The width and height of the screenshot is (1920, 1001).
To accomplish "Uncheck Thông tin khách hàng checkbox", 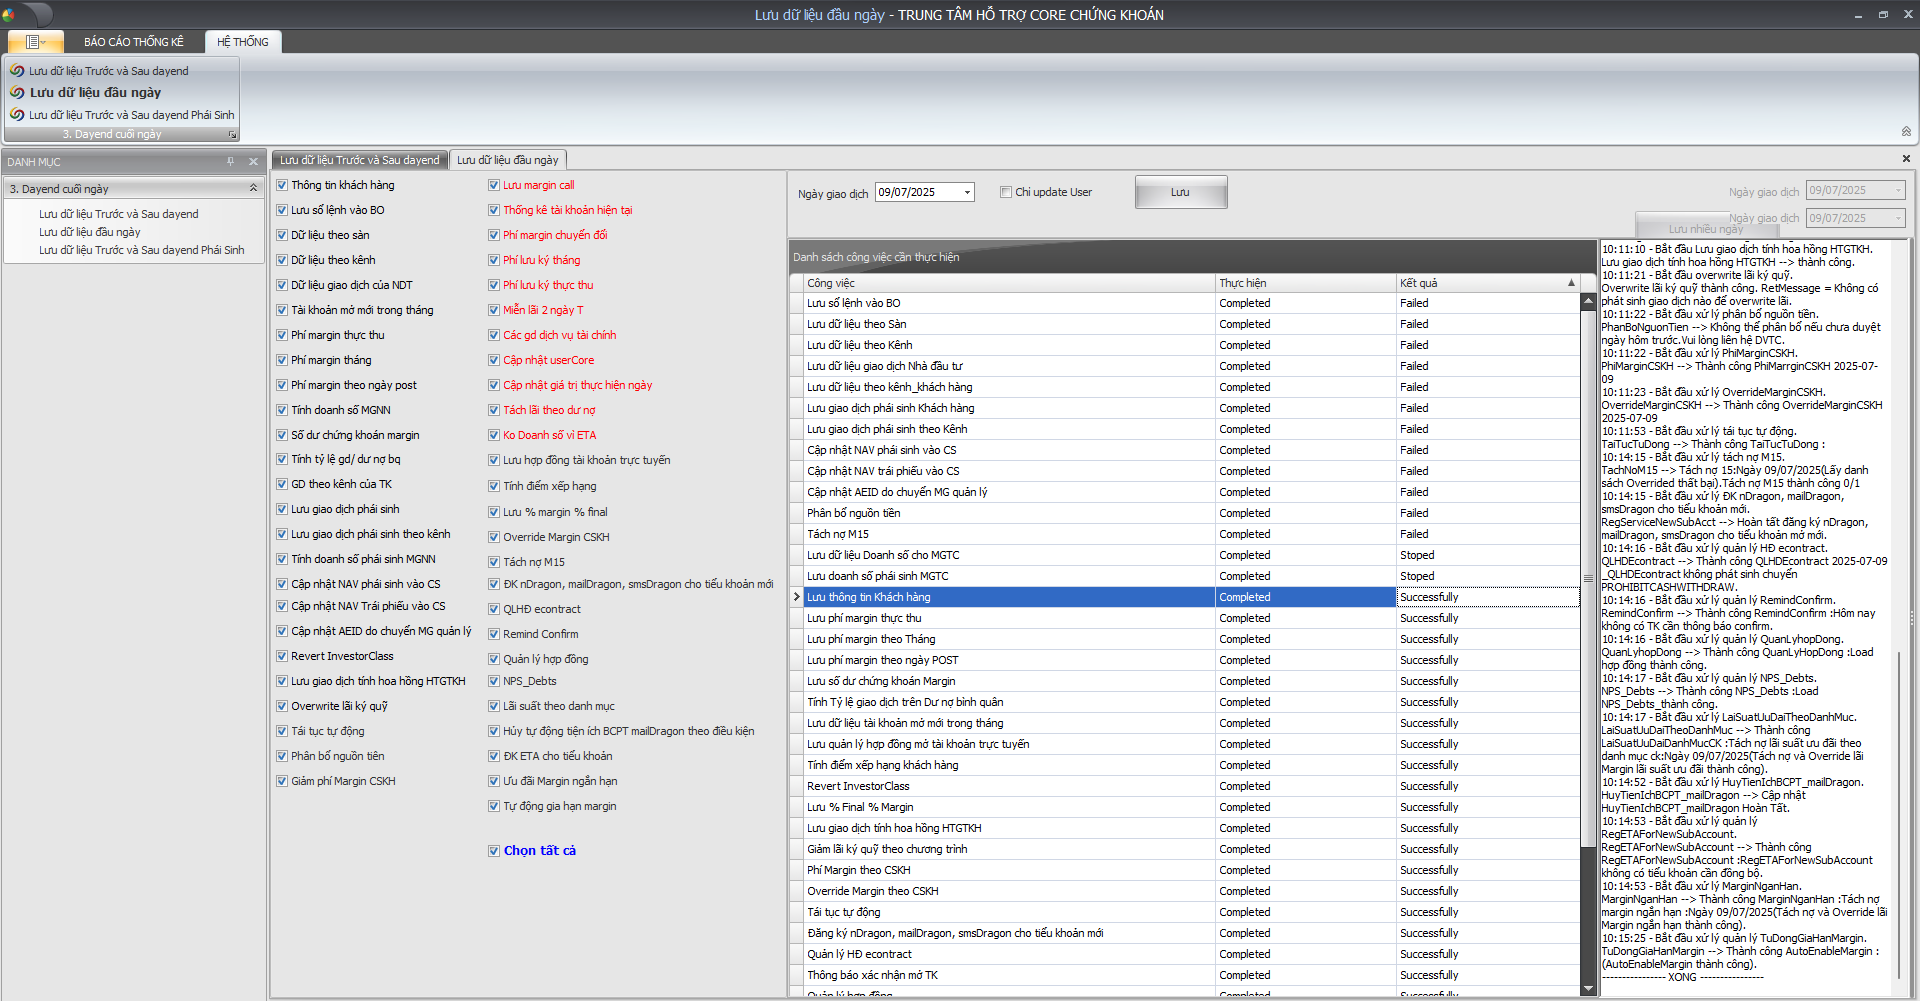I will 282,185.
